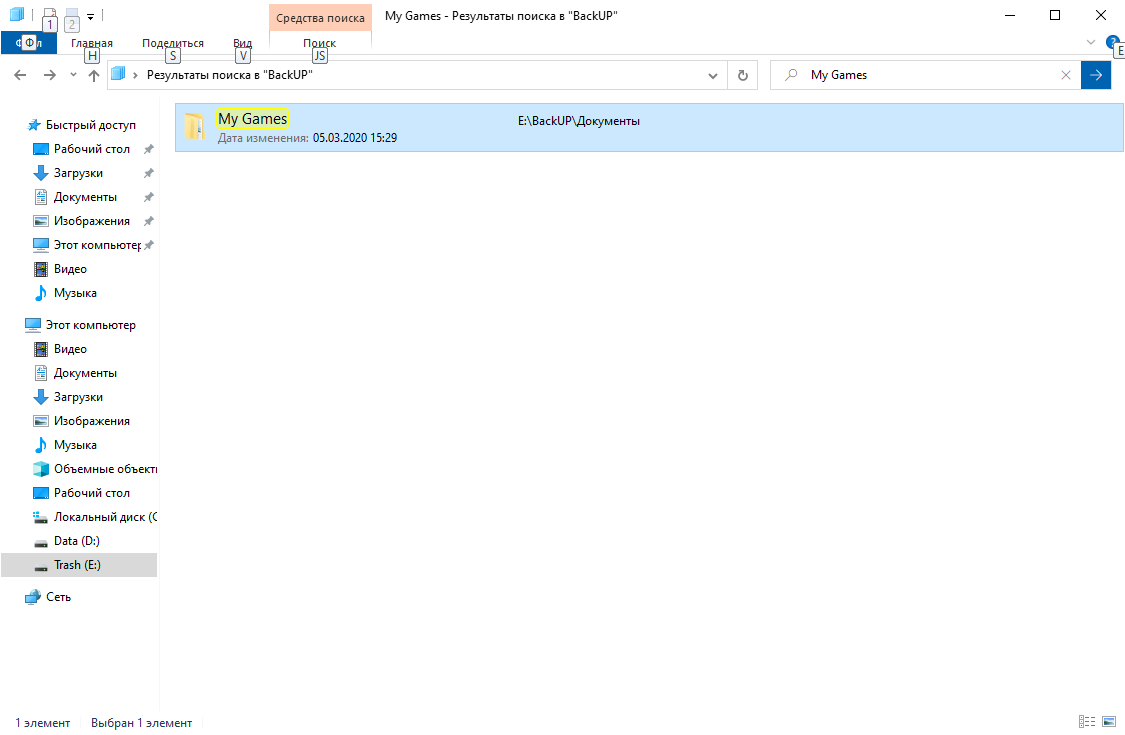This screenshot has height=735, width=1125.
Task: Click the pin icon next to Изображения
Action: [149, 221]
